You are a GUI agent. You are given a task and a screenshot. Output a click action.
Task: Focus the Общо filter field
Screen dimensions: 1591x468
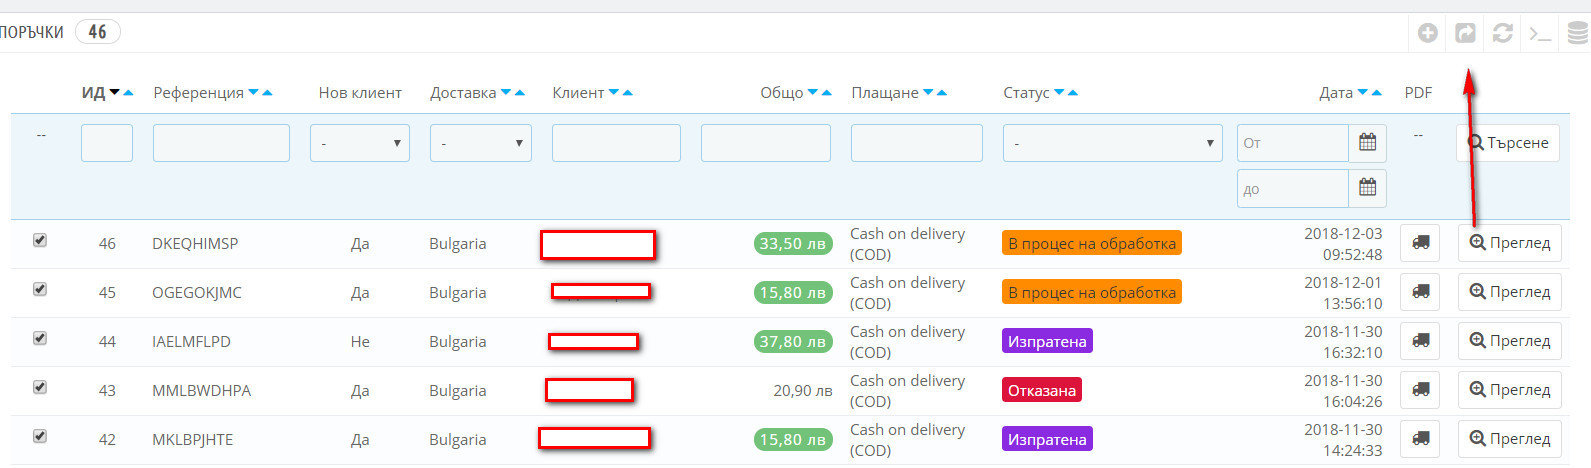[x=766, y=143]
